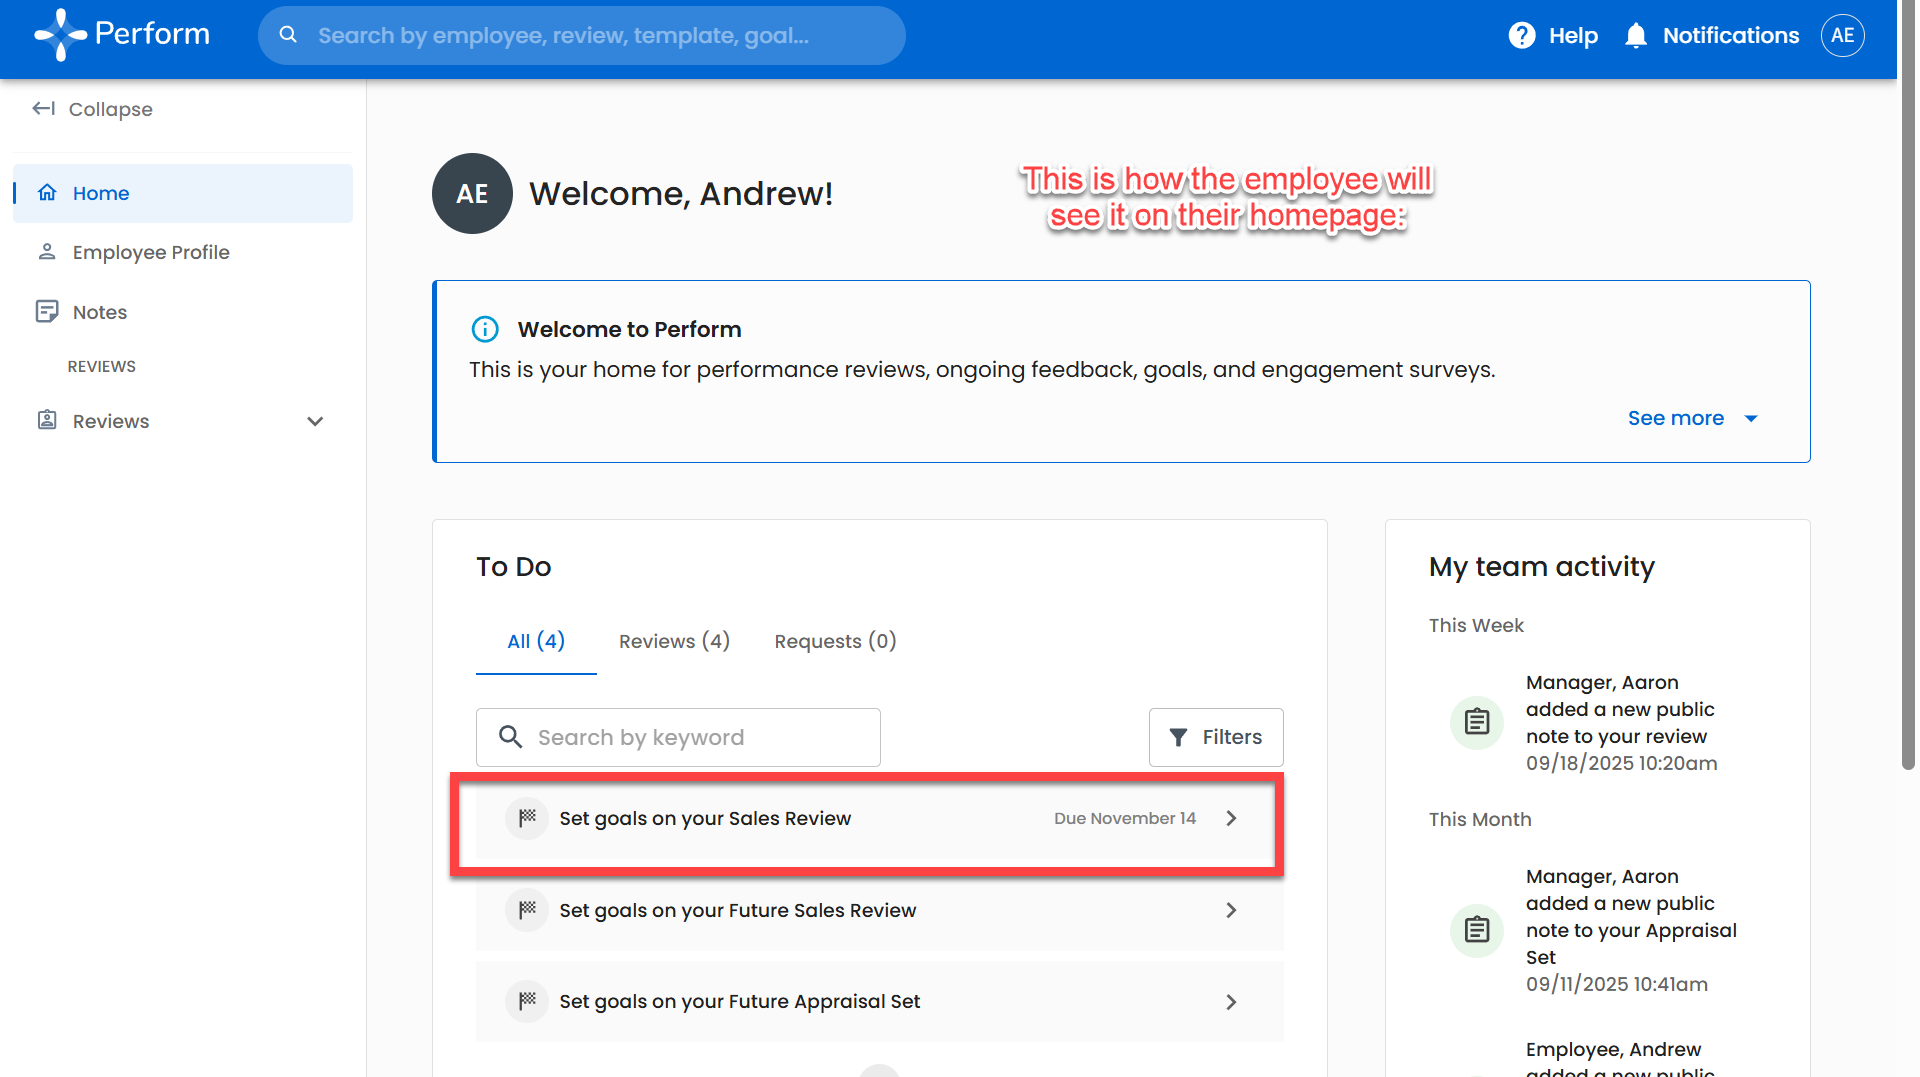Select 'Set goals on your Future Appraisal Set'
The width and height of the screenshot is (1920, 1077).
[740, 1001]
